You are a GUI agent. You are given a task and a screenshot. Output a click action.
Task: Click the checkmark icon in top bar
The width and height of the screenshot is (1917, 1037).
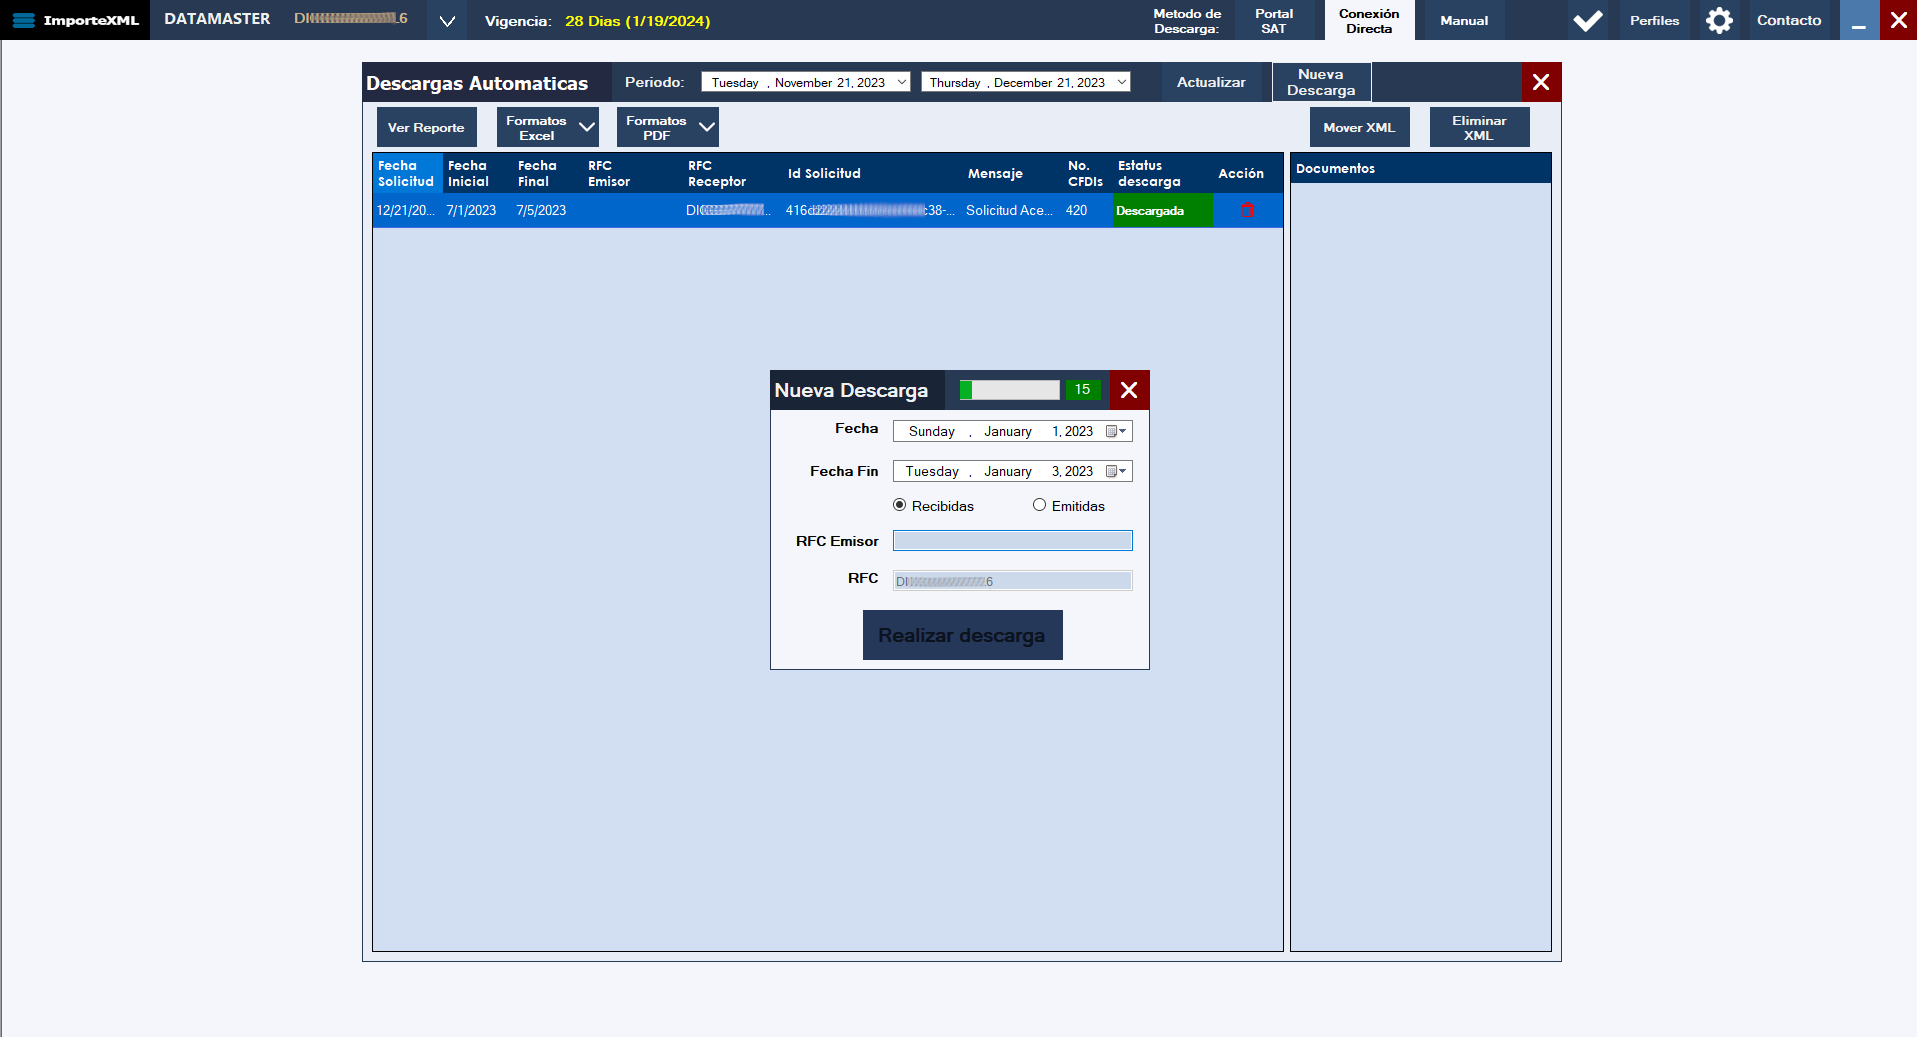tap(1587, 20)
